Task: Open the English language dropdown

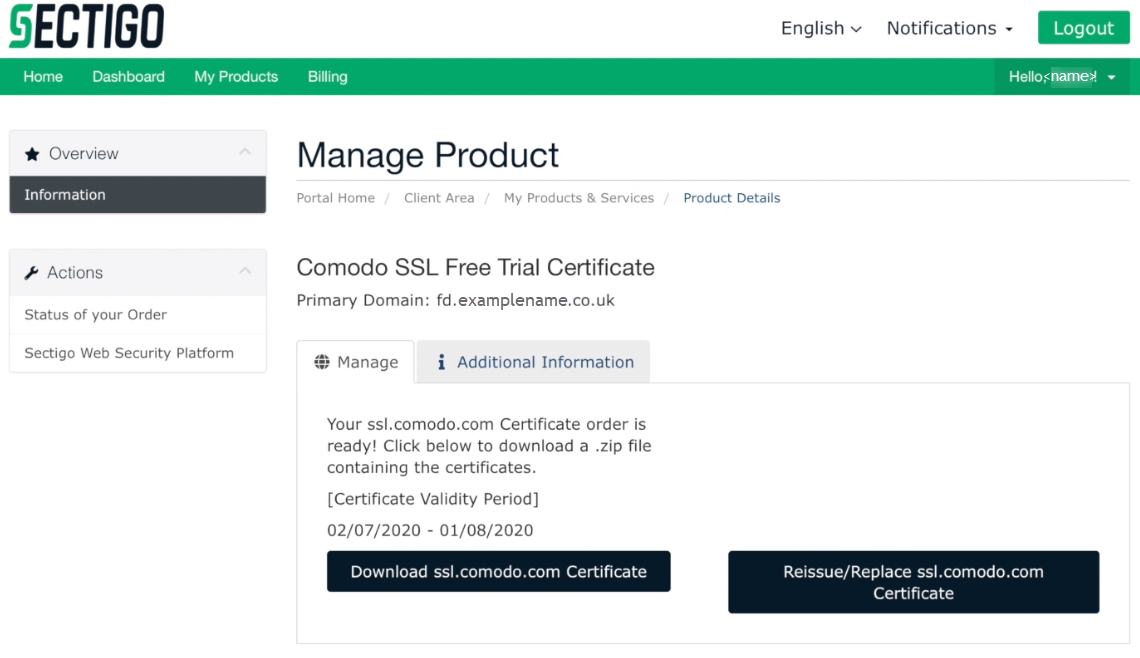Action: pyautogui.click(x=820, y=28)
